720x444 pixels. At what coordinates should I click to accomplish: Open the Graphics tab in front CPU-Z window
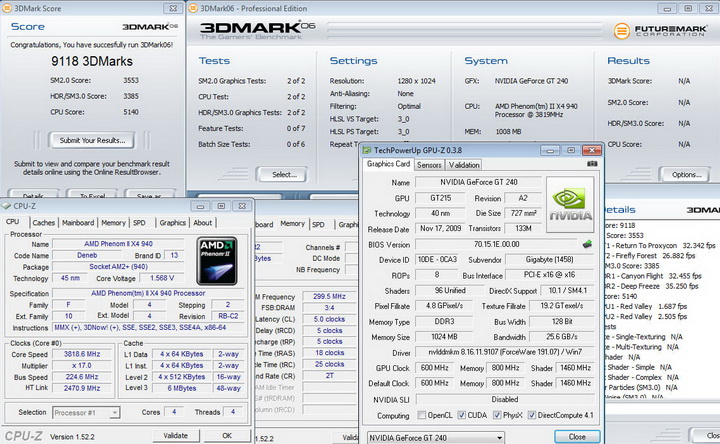tap(173, 223)
